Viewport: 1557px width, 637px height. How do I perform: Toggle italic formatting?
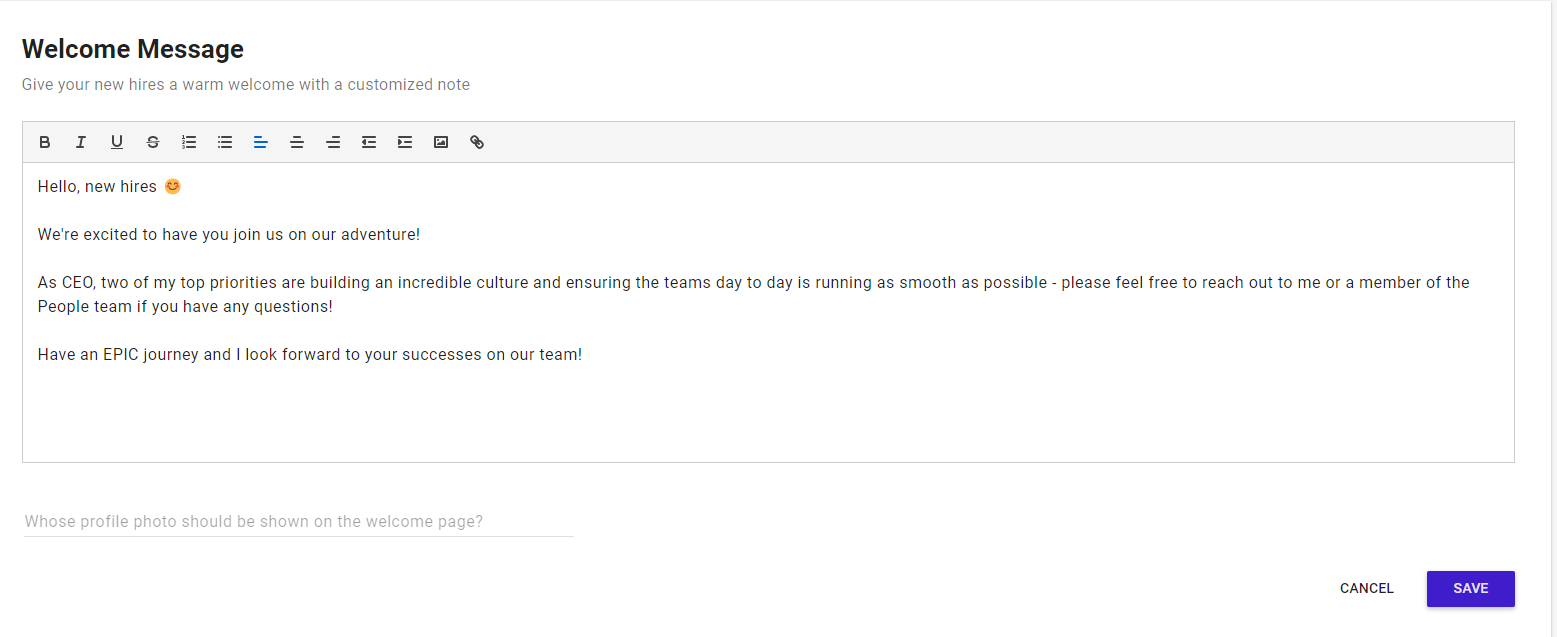[x=81, y=142]
